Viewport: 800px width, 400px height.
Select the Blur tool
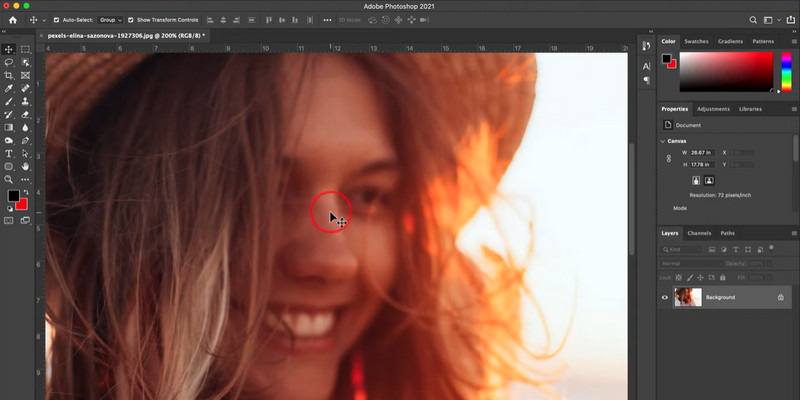25,128
